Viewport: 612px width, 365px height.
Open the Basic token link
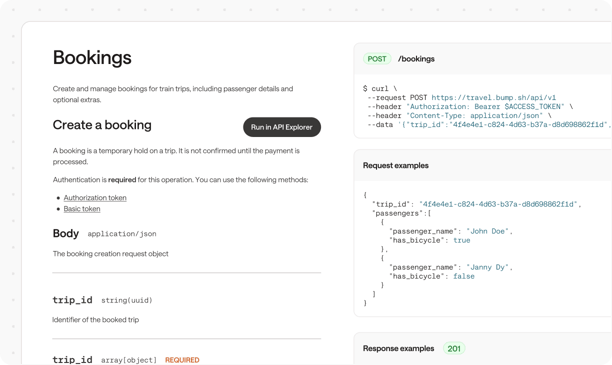pos(82,209)
